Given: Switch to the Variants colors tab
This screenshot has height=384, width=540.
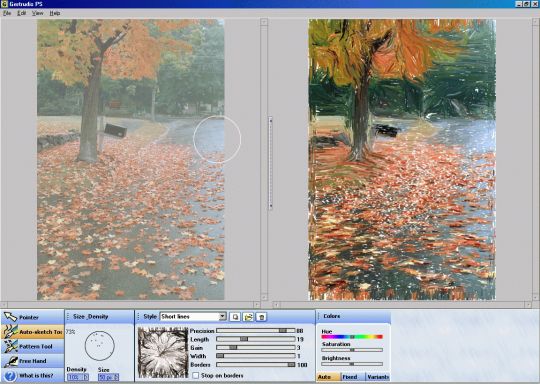Looking at the screenshot, I should click(x=378, y=377).
